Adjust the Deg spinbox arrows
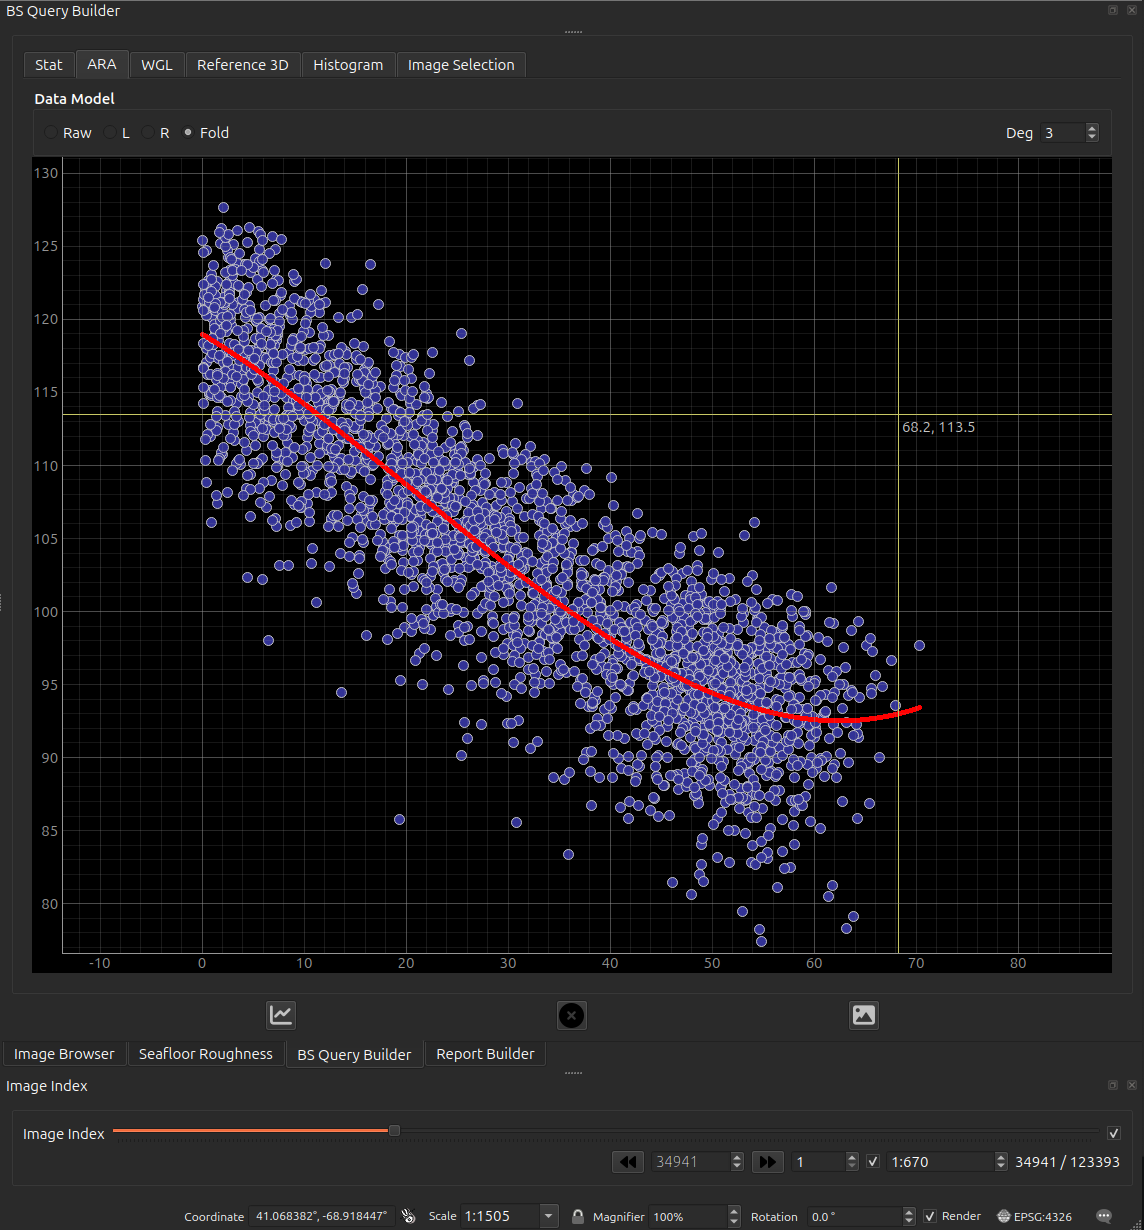Viewport: 1144px width, 1230px height. tap(1091, 132)
